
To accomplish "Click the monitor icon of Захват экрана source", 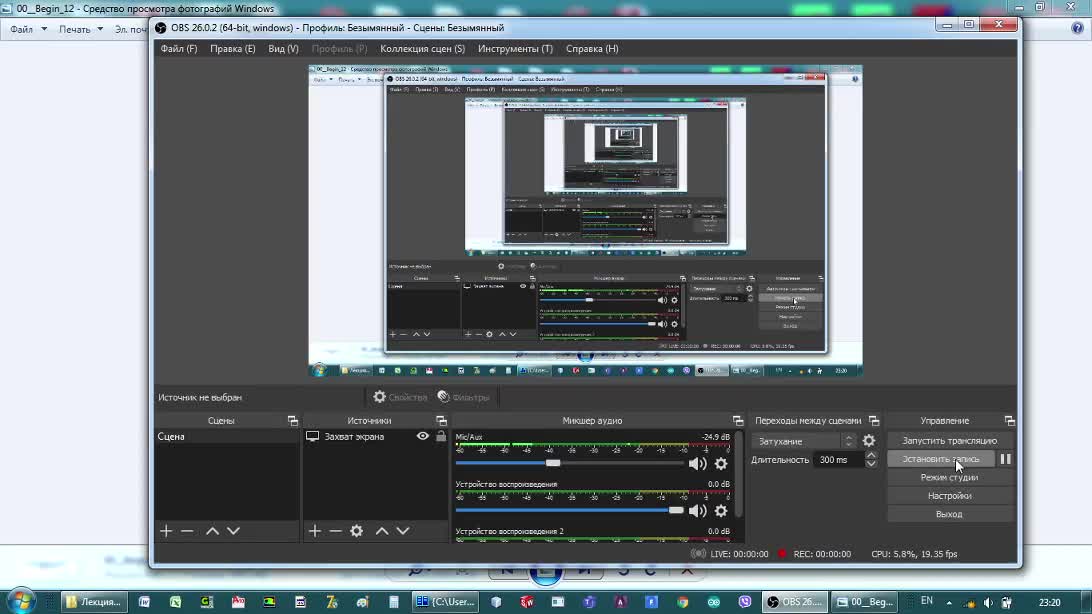I will (x=313, y=436).
